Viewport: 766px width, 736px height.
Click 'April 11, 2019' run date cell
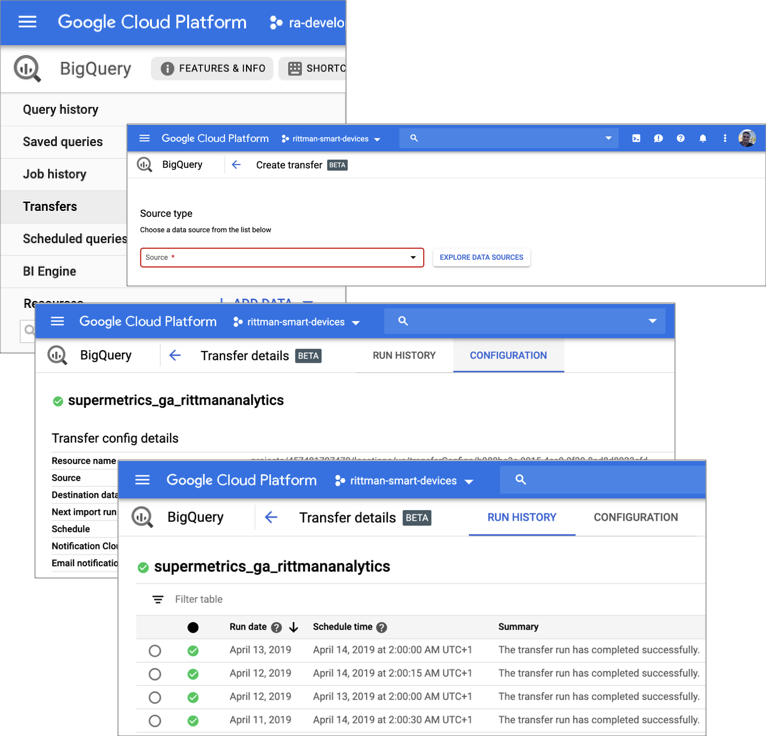click(260, 720)
